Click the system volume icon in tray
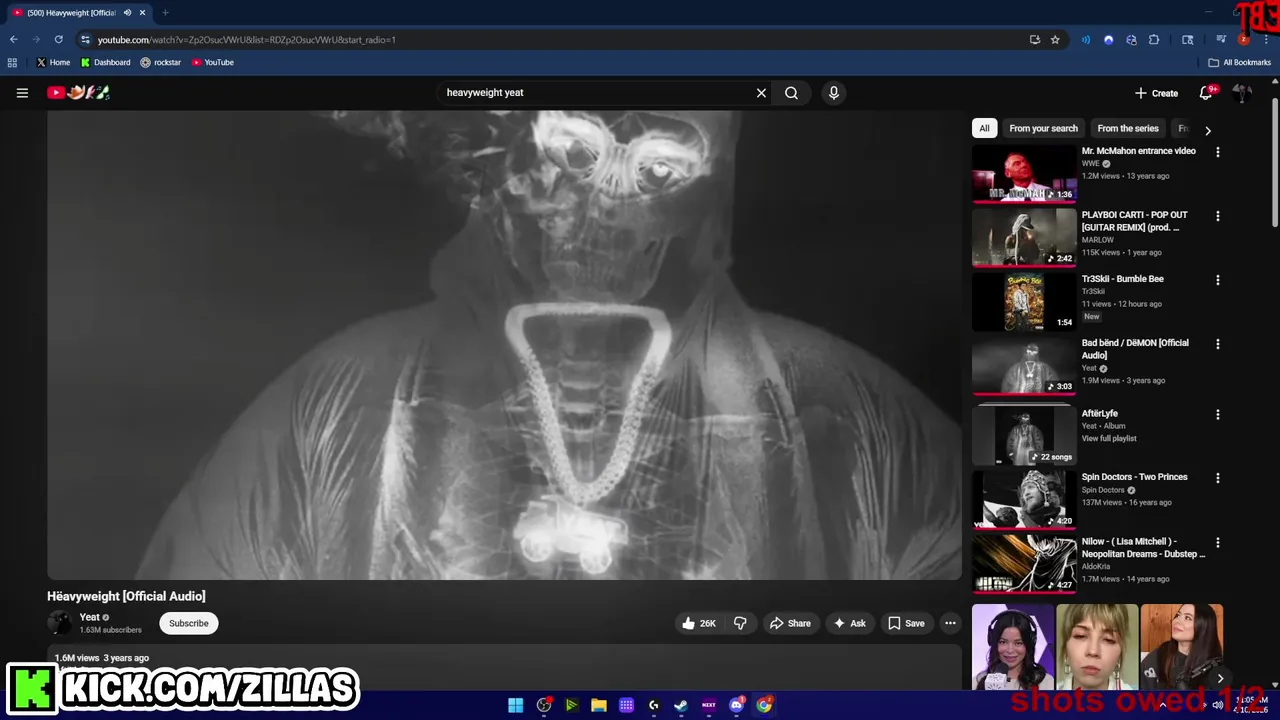The image size is (1280, 720). pos(1217,705)
